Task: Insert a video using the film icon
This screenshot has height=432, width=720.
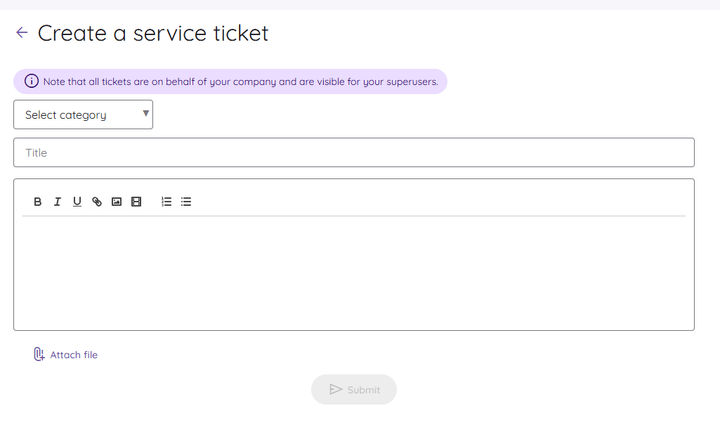Action: tap(136, 202)
